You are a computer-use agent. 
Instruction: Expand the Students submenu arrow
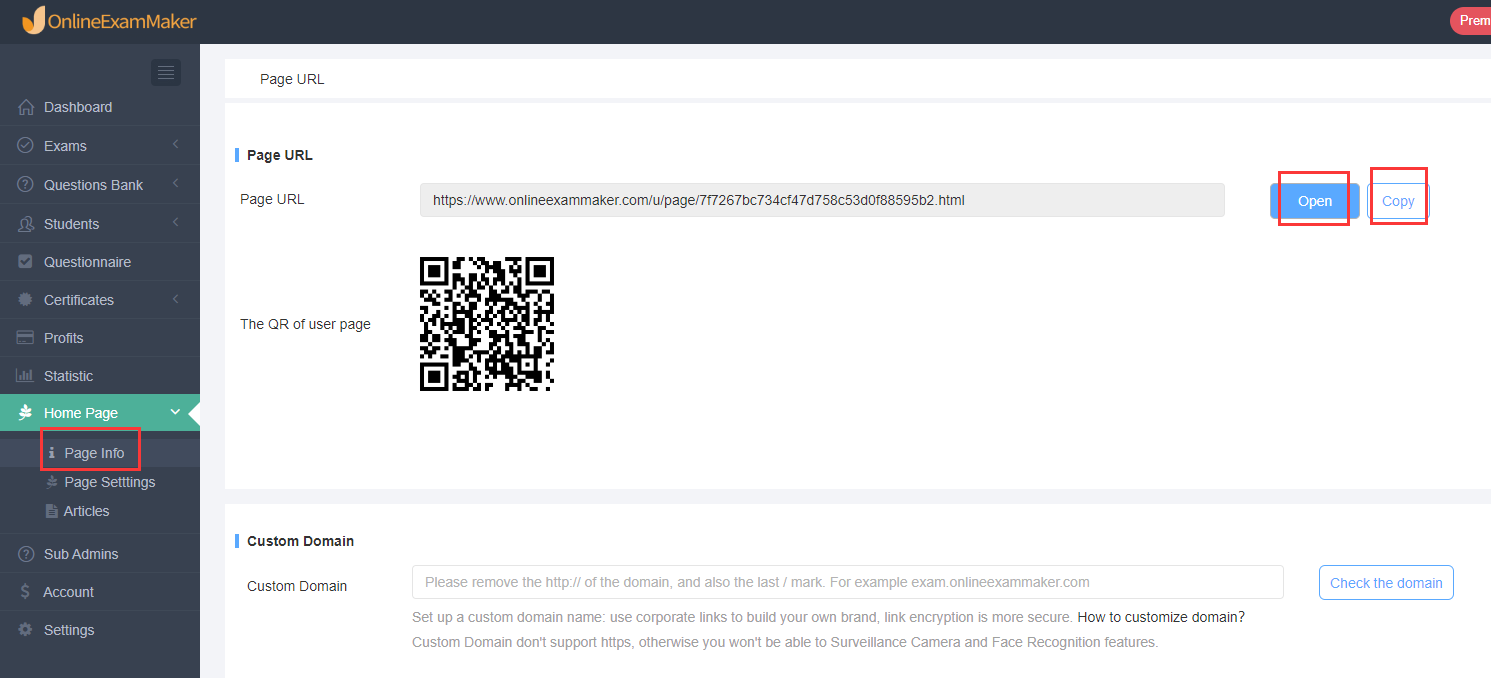click(176, 223)
